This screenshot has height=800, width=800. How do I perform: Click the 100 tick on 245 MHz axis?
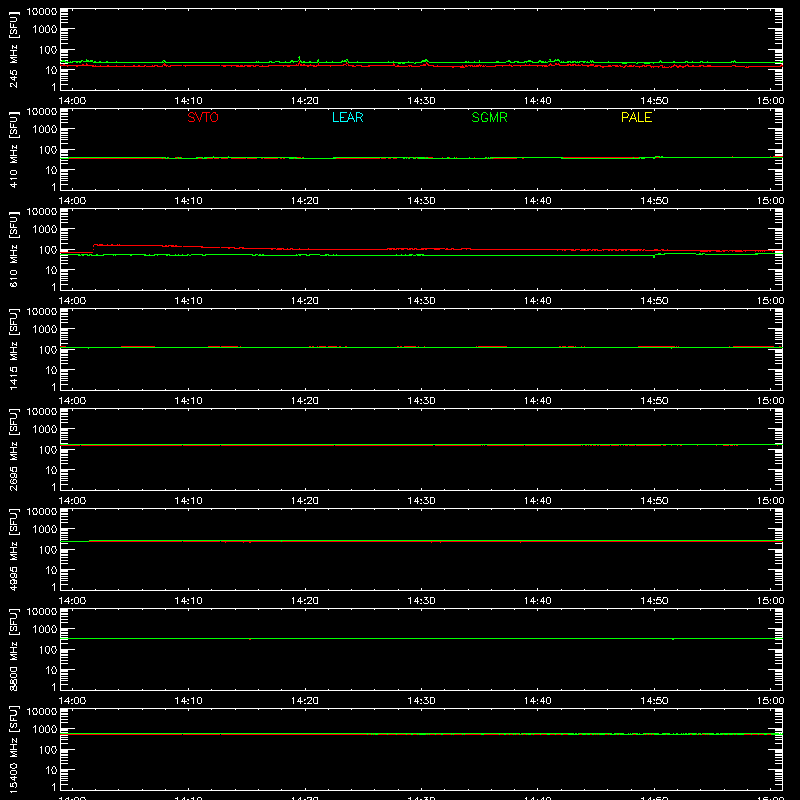(48, 50)
